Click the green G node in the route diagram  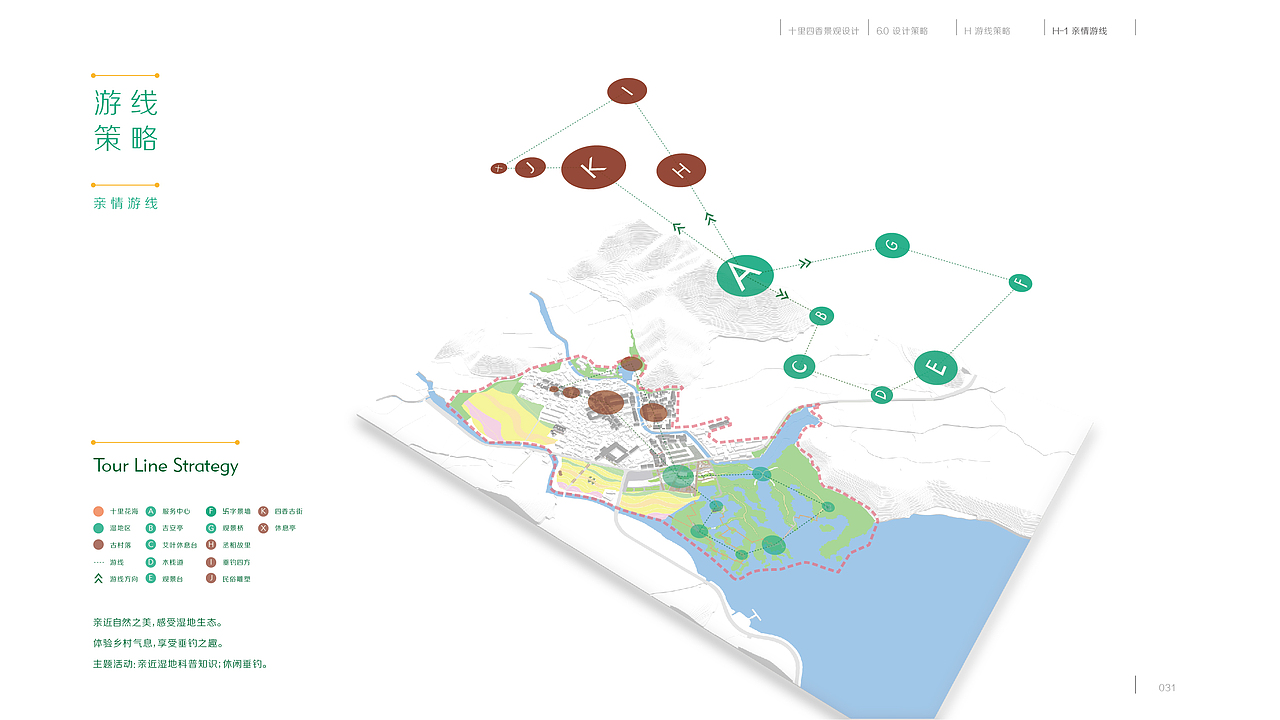coord(892,245)
